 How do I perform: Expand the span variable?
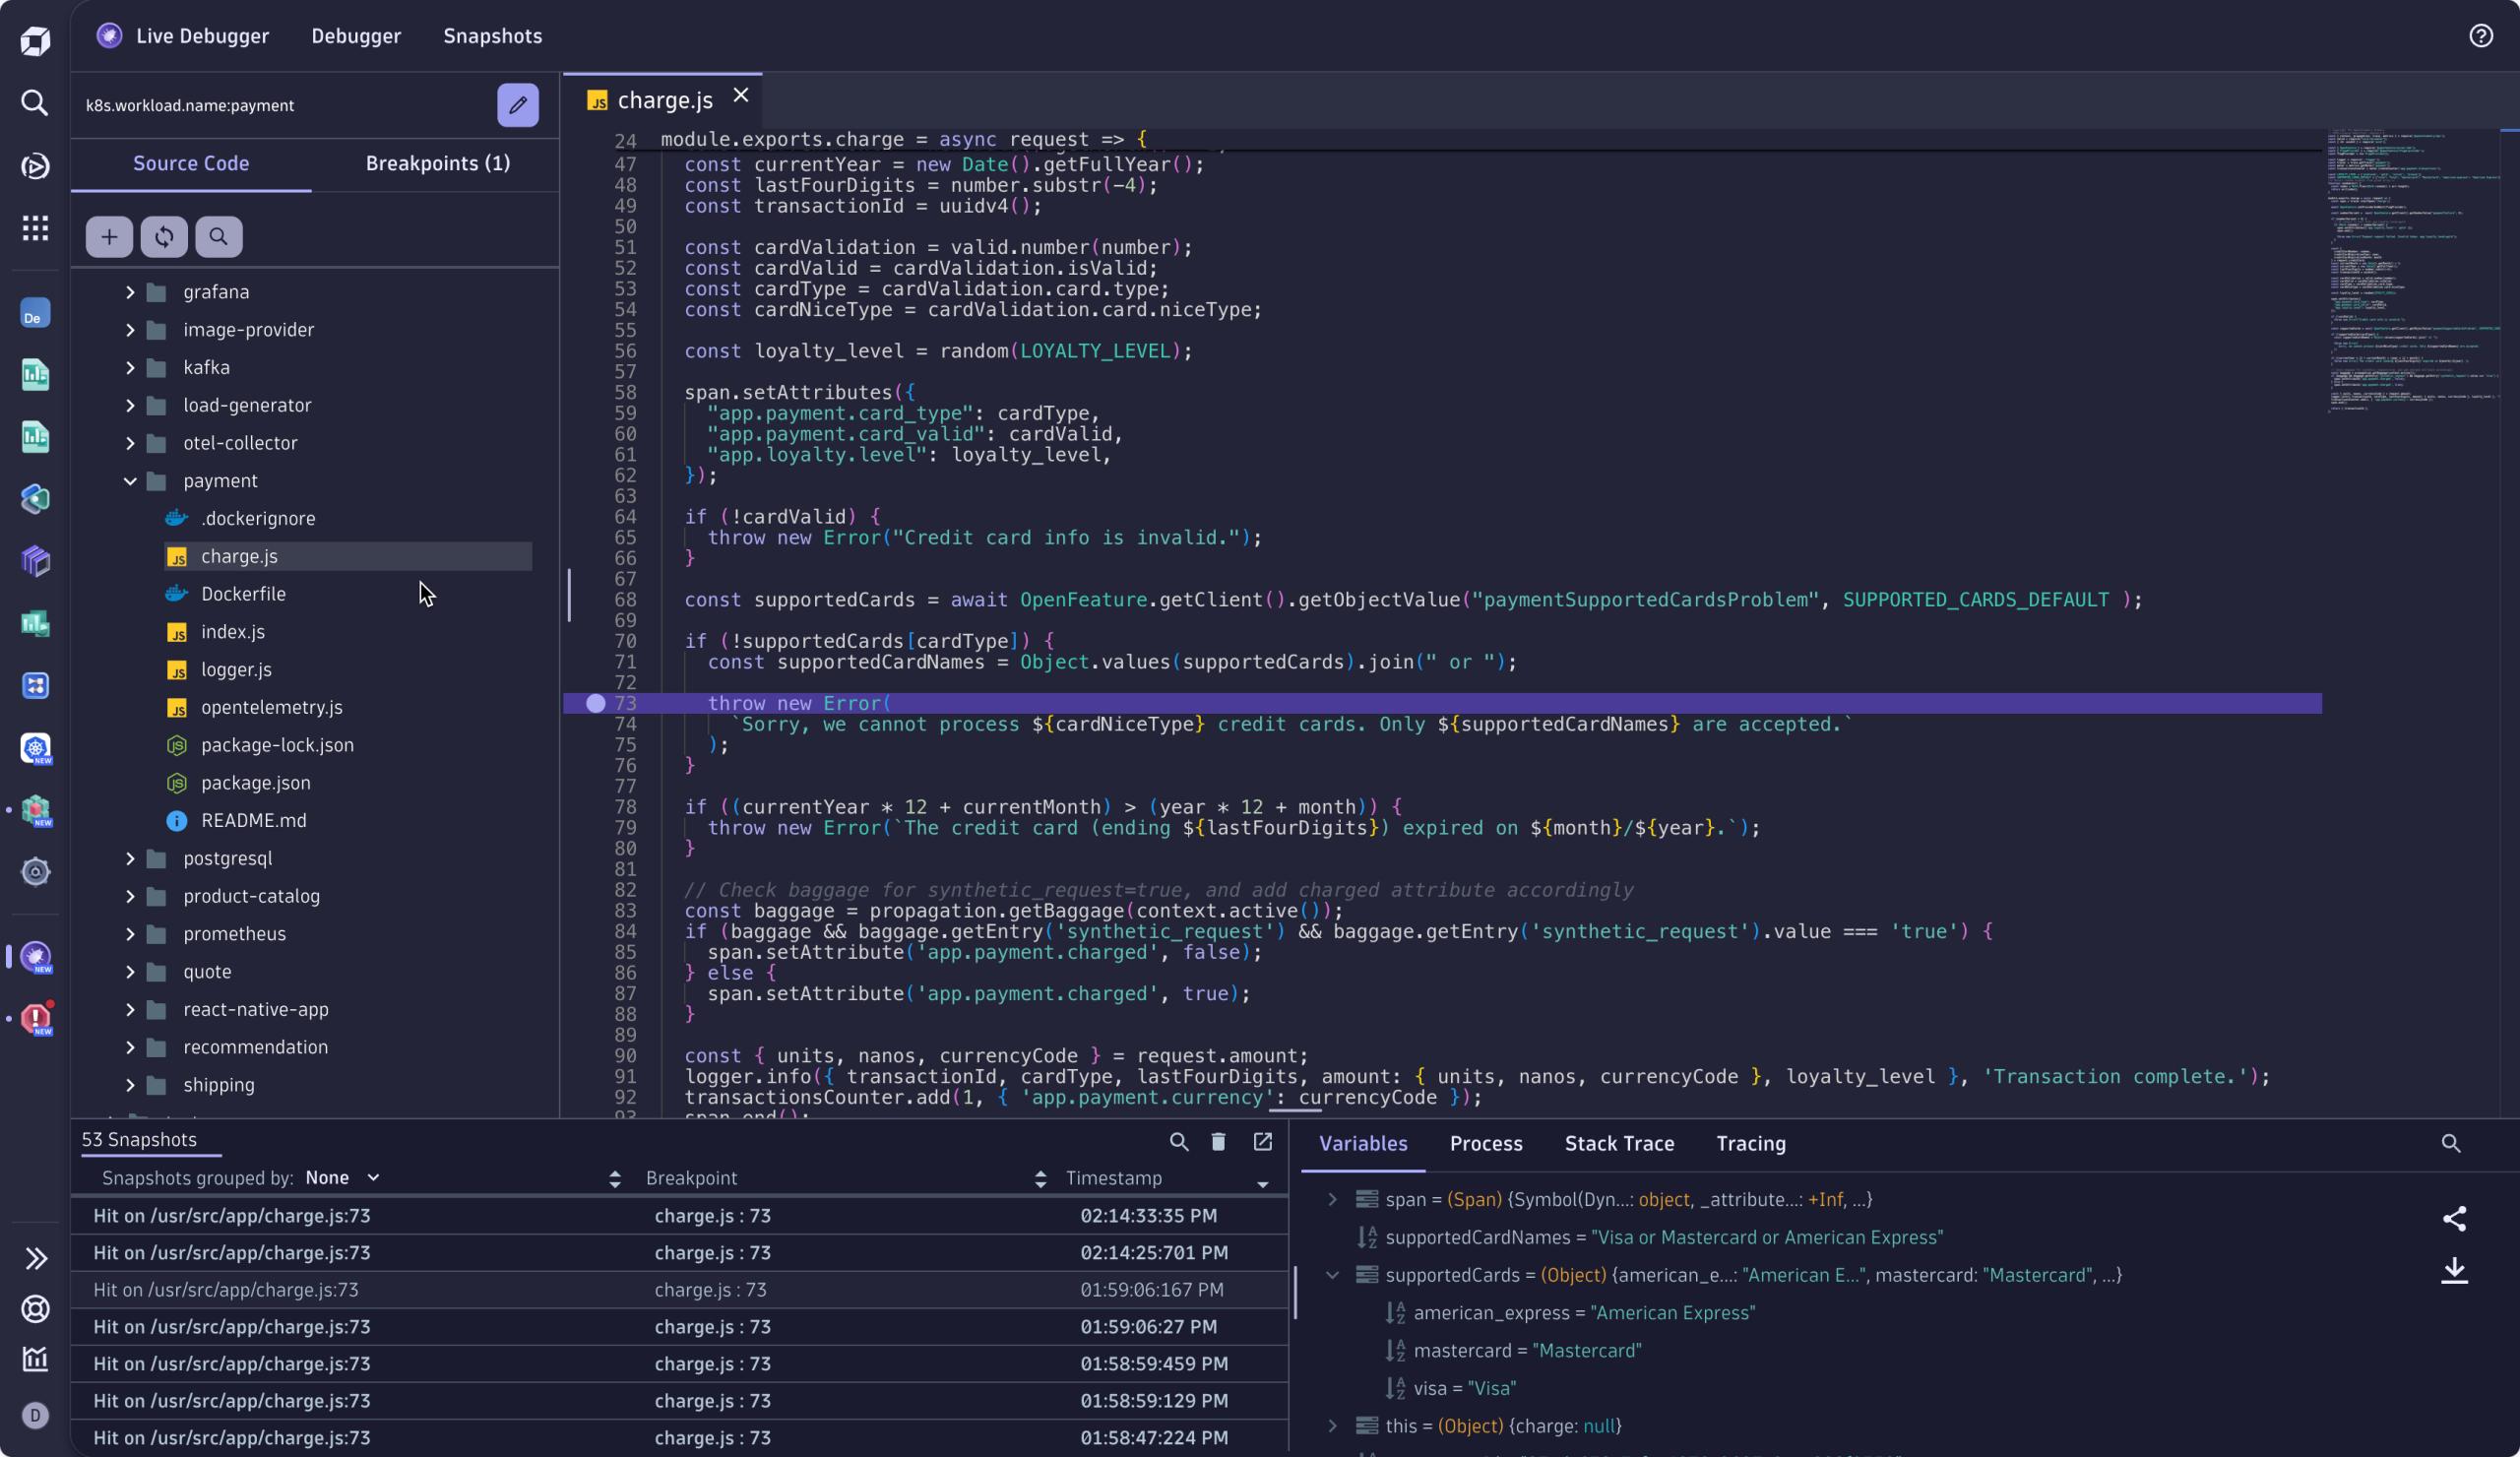click(1332, 1200)
